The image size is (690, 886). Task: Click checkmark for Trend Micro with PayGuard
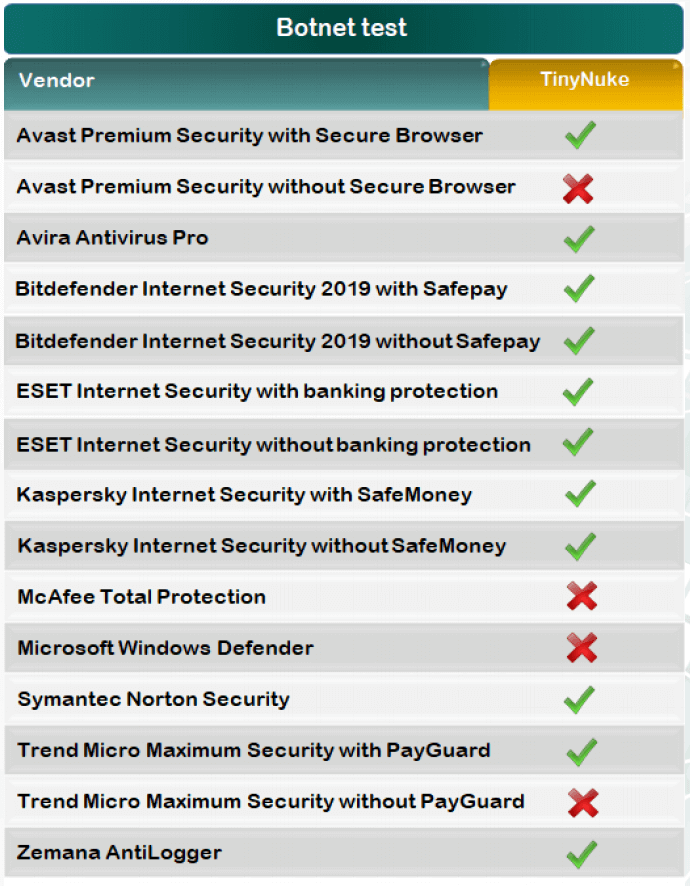(580, 751)
